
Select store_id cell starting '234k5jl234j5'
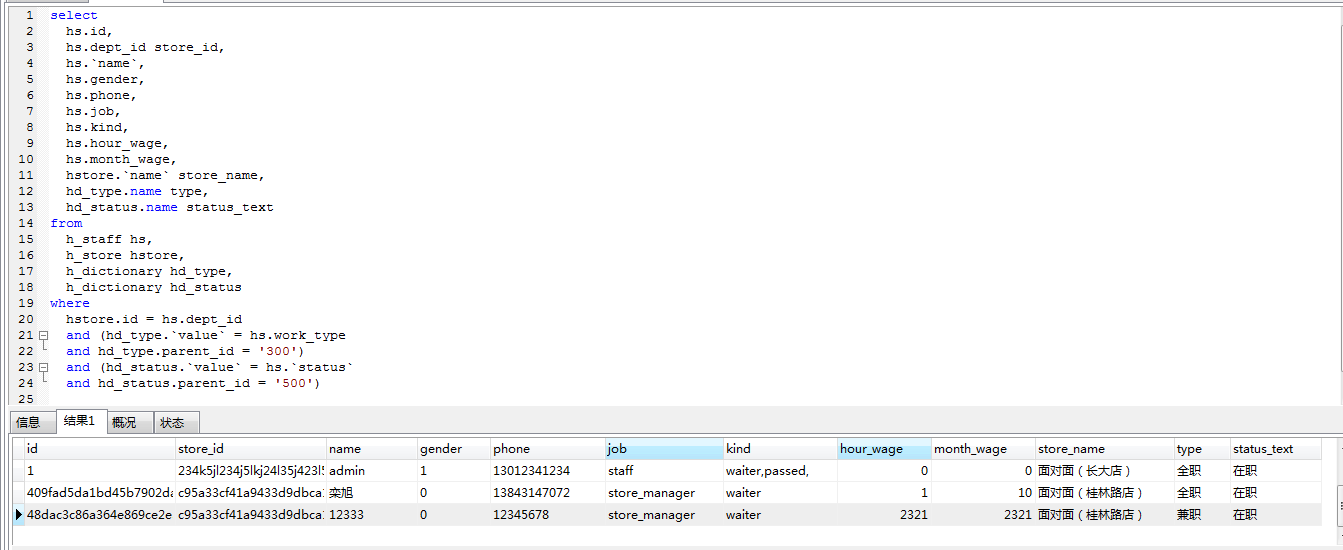pyautogui.click(x=251, y=471)
